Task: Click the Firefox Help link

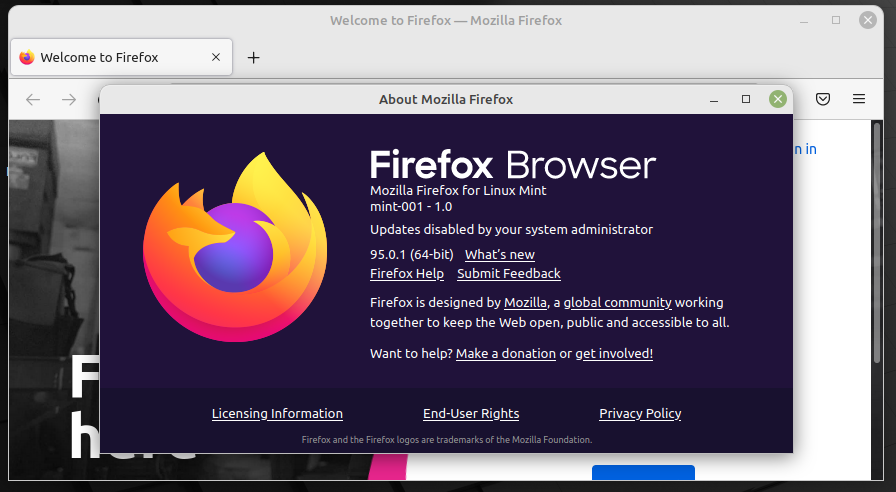Action: point(406,274)
